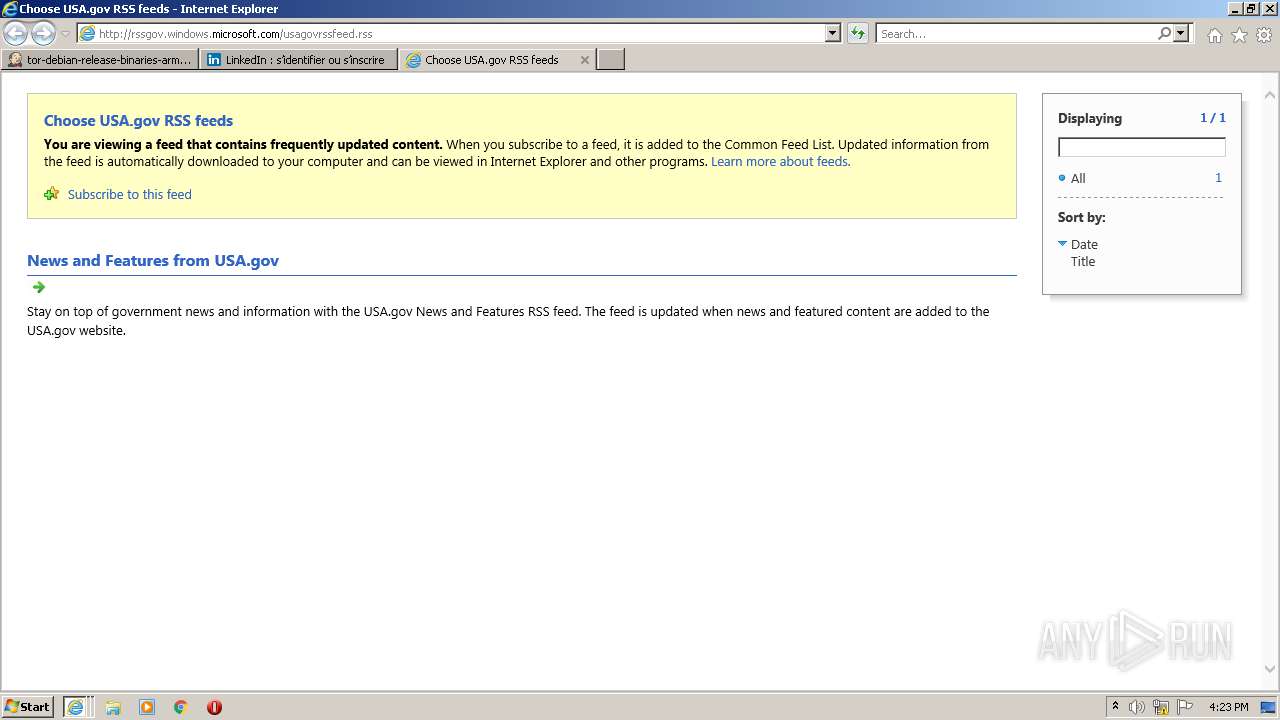Image resolution: width=1280 pixels, height=720 pixels.
Task: Go to the Home page icon
Action: (1214, 35)
